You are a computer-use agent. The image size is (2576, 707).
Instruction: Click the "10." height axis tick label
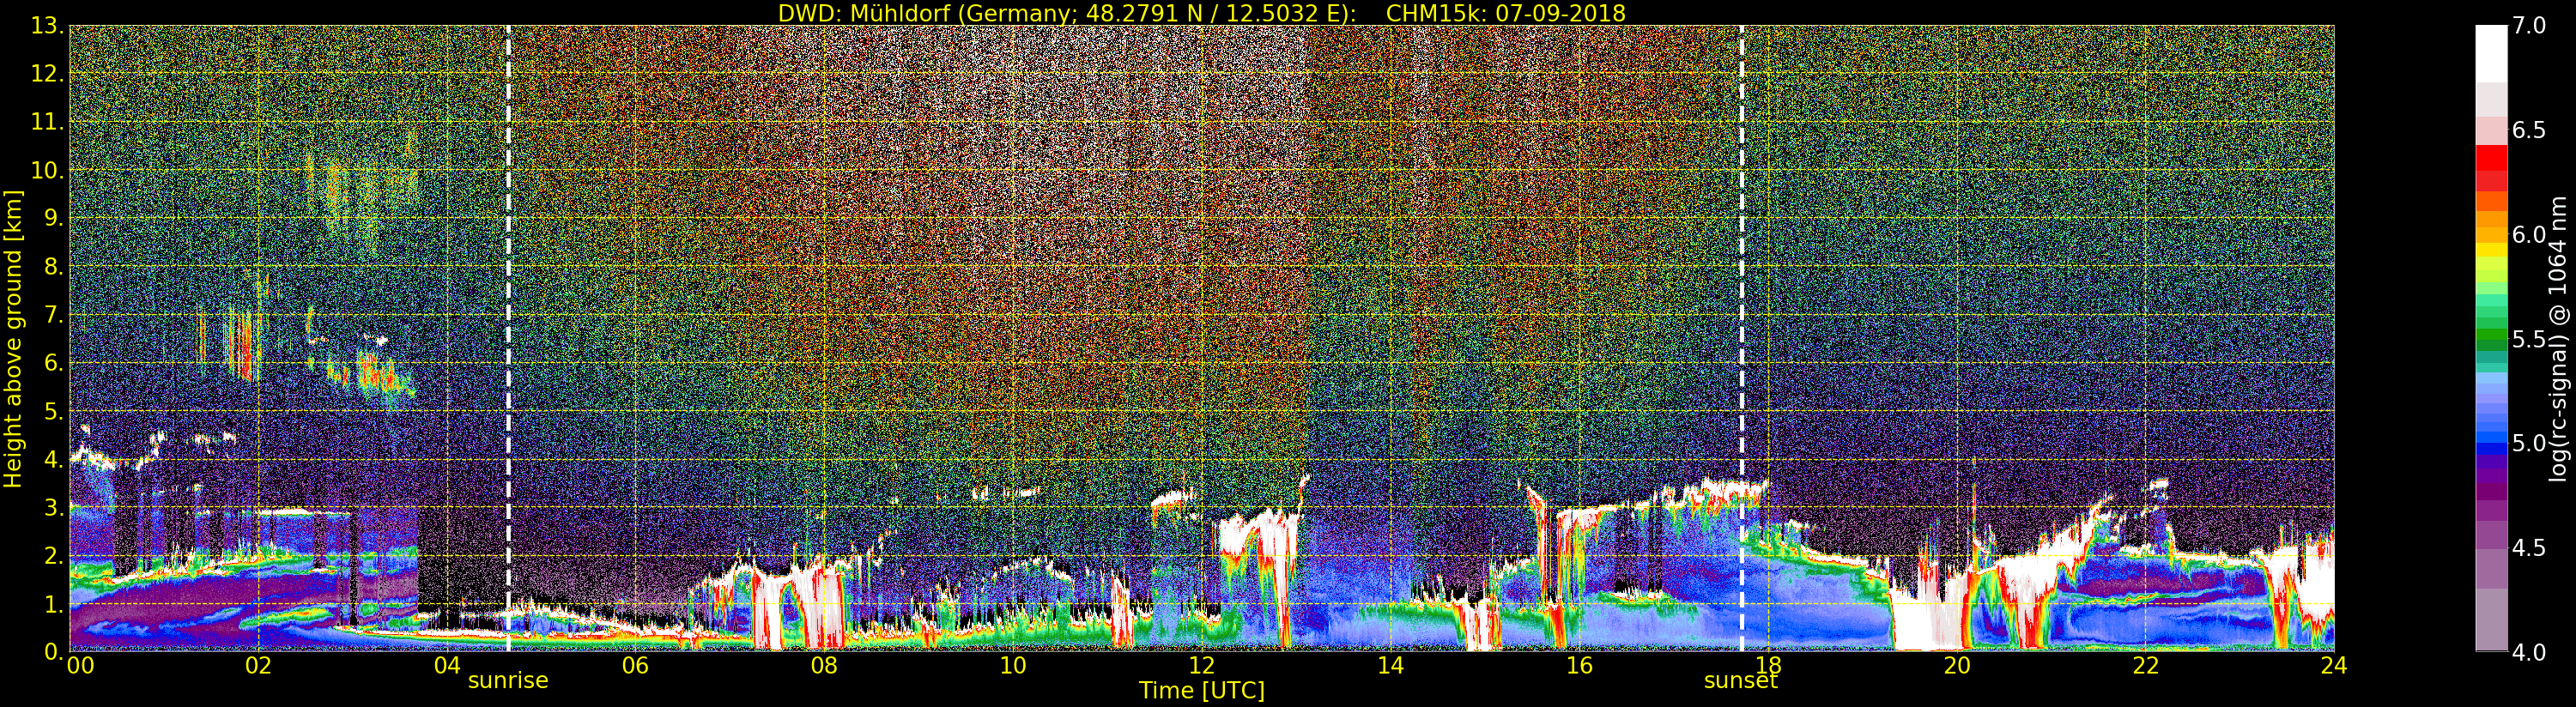(47, 170)
